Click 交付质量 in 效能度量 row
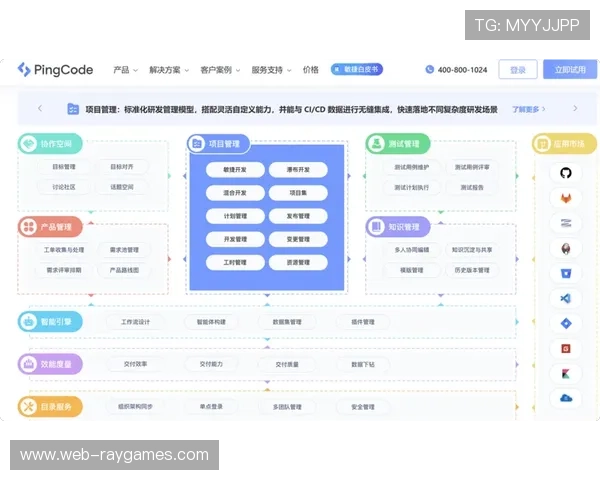Image resolution: width=600 pixels, height=480 pixels. click(287, 364)
